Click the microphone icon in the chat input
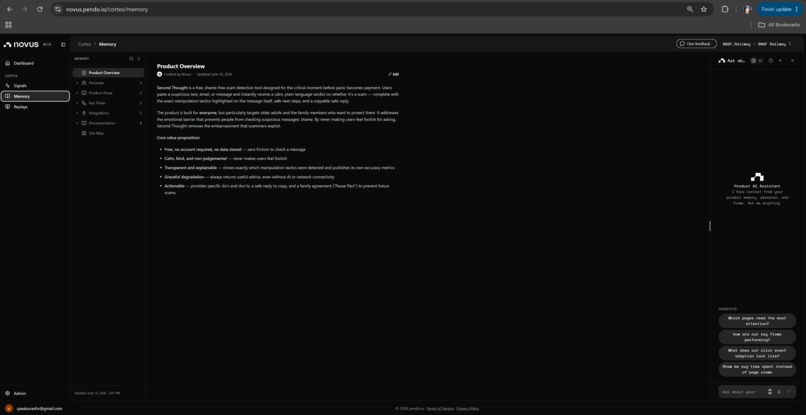The width and height of the screenshot is (806, 415). (x=779, y=392)
